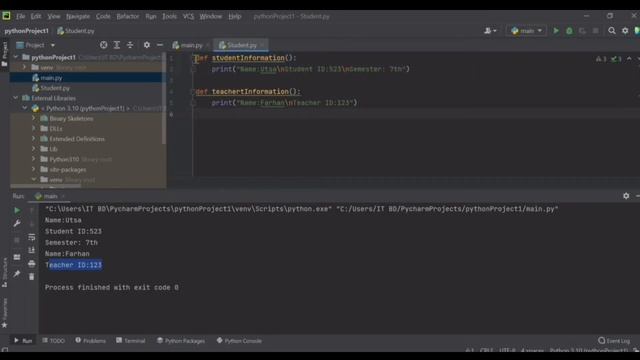Click the stop button in the top toolbar
Screen dimensions: 640x360
click(596, 31)
